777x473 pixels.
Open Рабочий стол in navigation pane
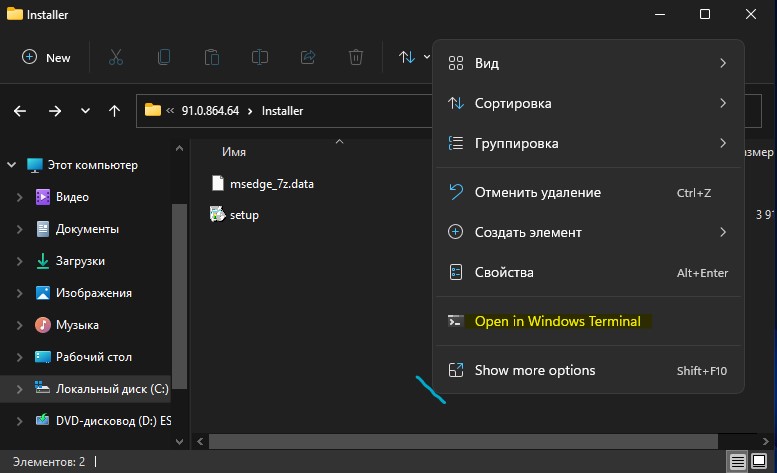(x=94, y=357)
